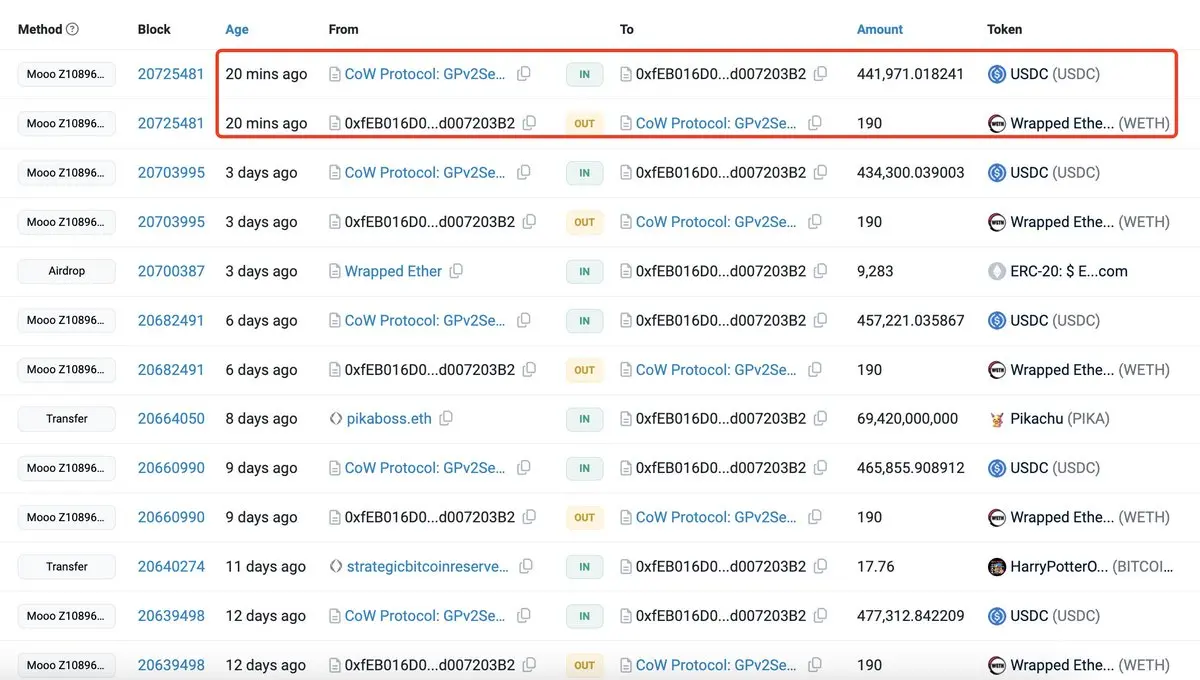Click USDC token icon in 477,312.842209 row
The height and width of the screenshot is (680, 1200).
click(996, 616)
